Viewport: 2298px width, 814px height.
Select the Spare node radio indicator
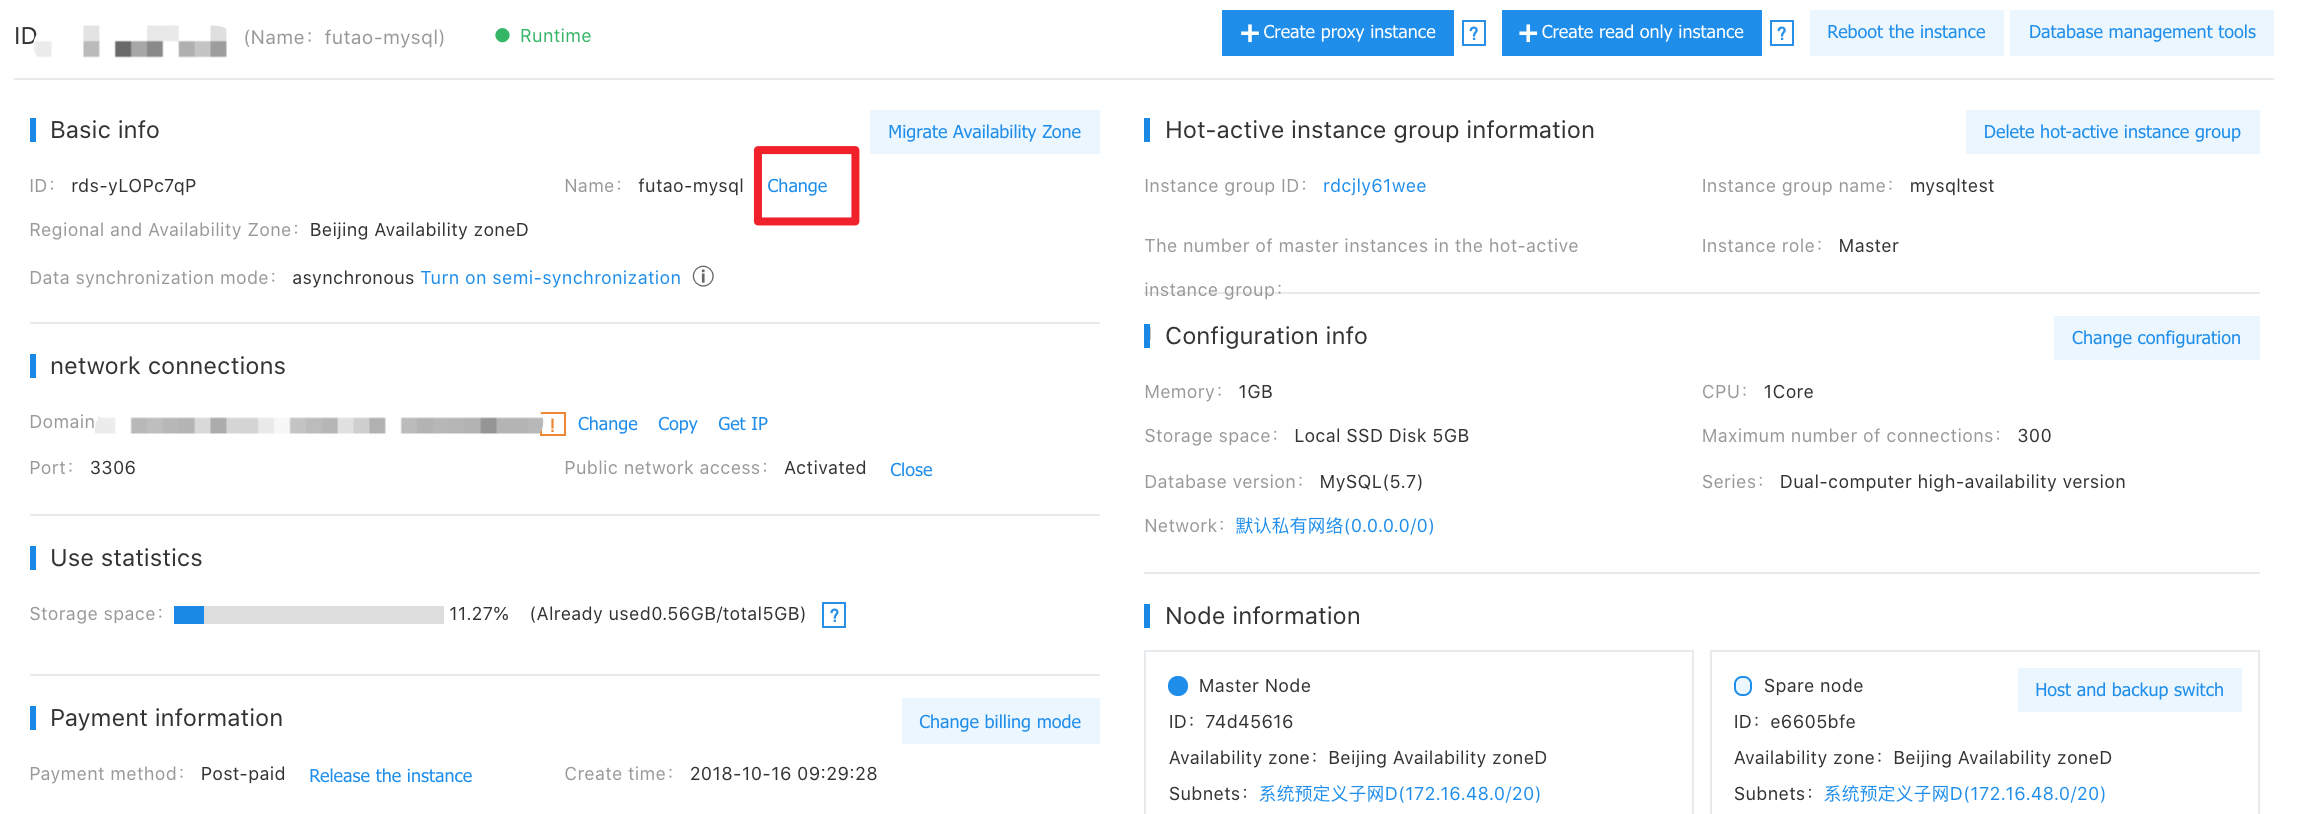pyautogui.click(x=1743, y=686)
